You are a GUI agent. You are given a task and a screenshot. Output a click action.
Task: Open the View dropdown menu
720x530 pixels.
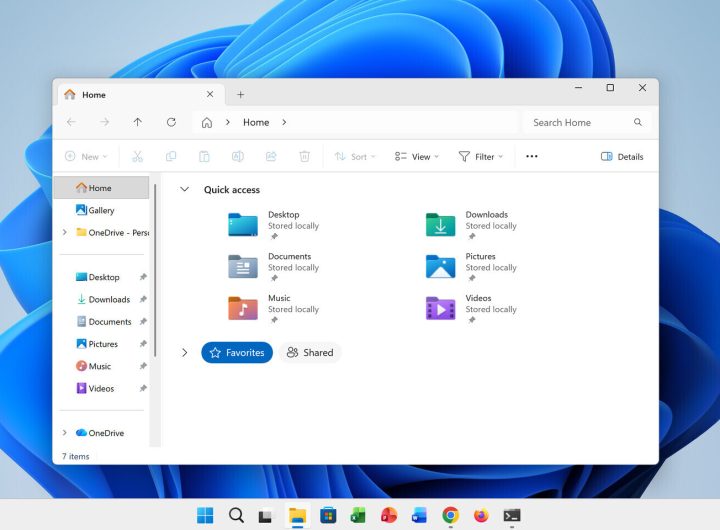pos(417,156)
